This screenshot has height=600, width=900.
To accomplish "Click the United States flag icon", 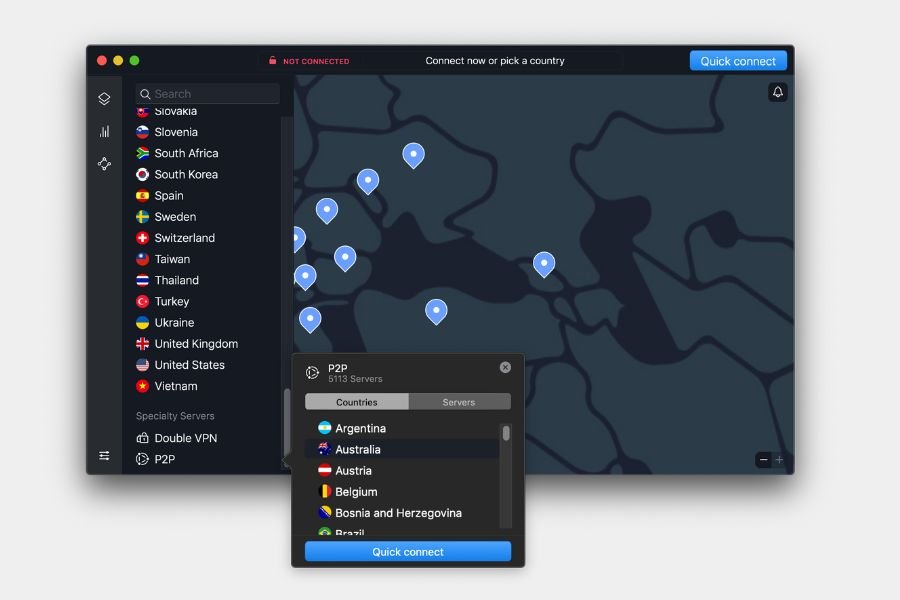I will coord(143,365).
